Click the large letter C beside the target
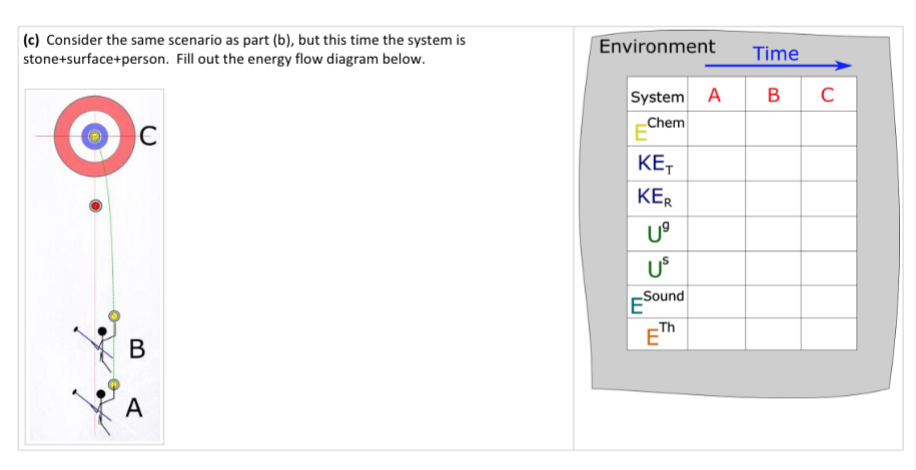916x470 pixels. 148,137
